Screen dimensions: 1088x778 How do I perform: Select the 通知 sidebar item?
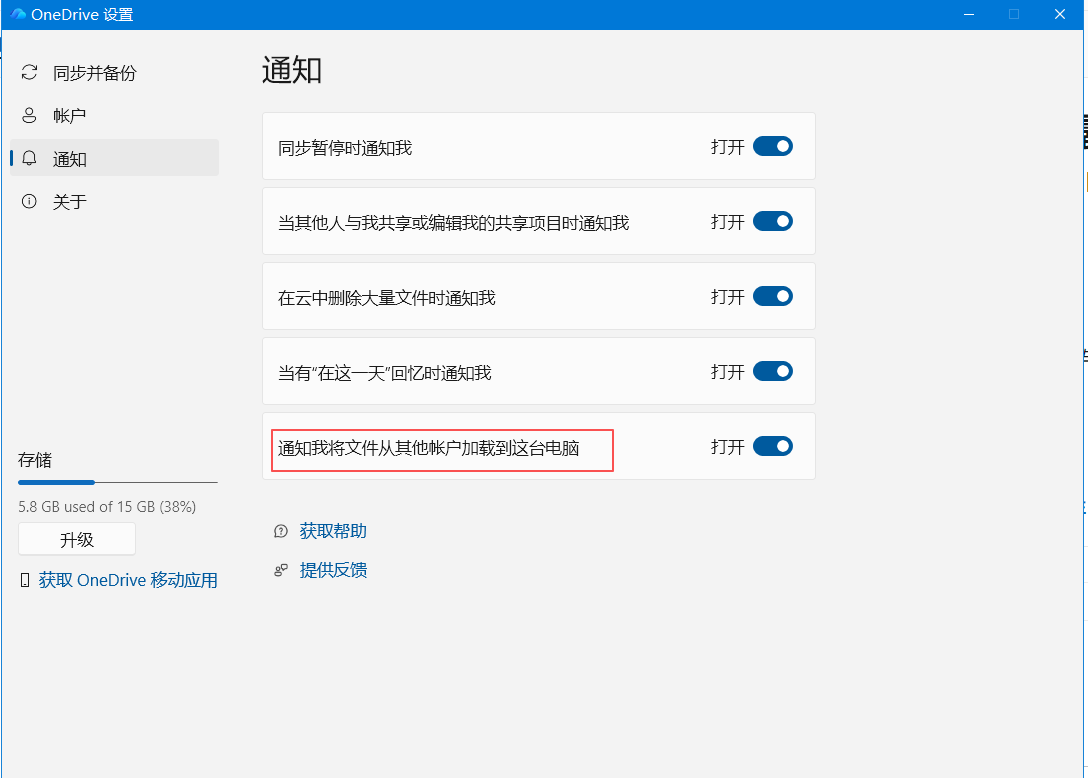[x=114, y=158]
